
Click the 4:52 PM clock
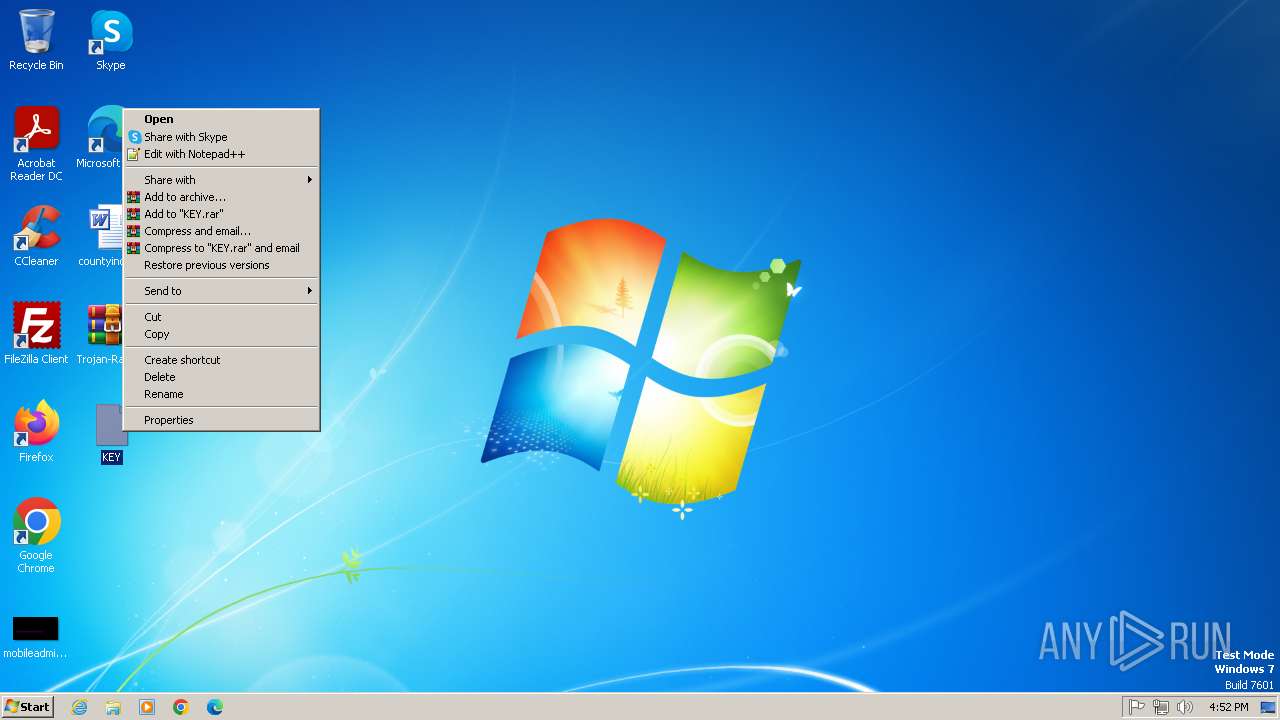pos(1228,707)
